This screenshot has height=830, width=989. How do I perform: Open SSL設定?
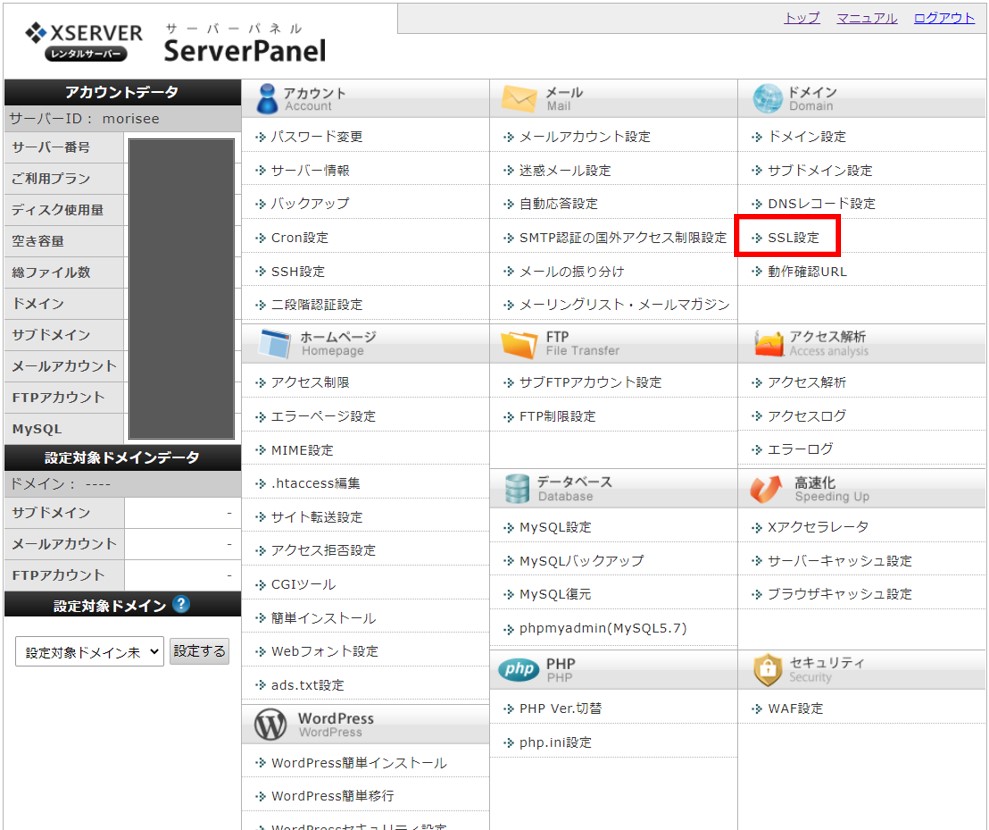(793, 238)
